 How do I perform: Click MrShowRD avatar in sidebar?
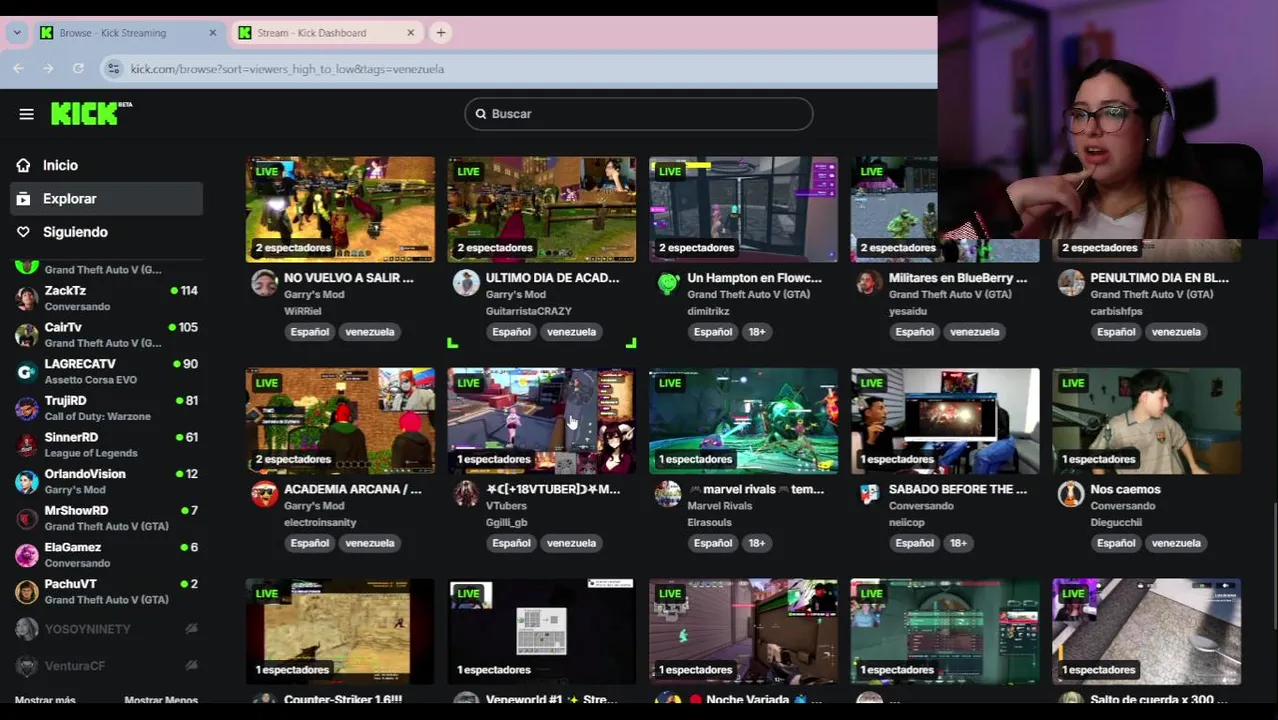coord(27,518)
